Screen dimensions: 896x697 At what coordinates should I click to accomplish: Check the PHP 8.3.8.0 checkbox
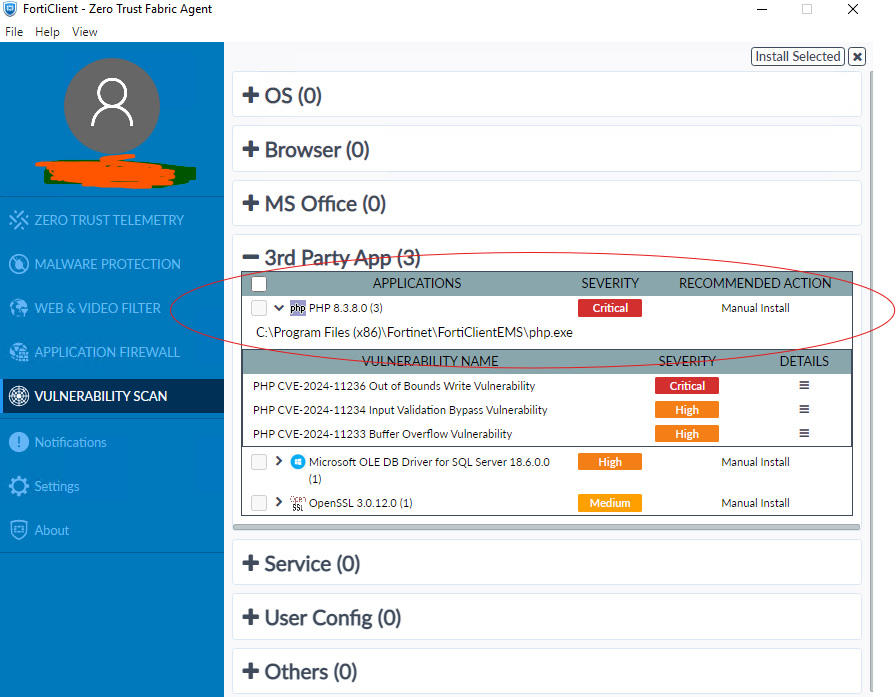click(x=259, y=308)
